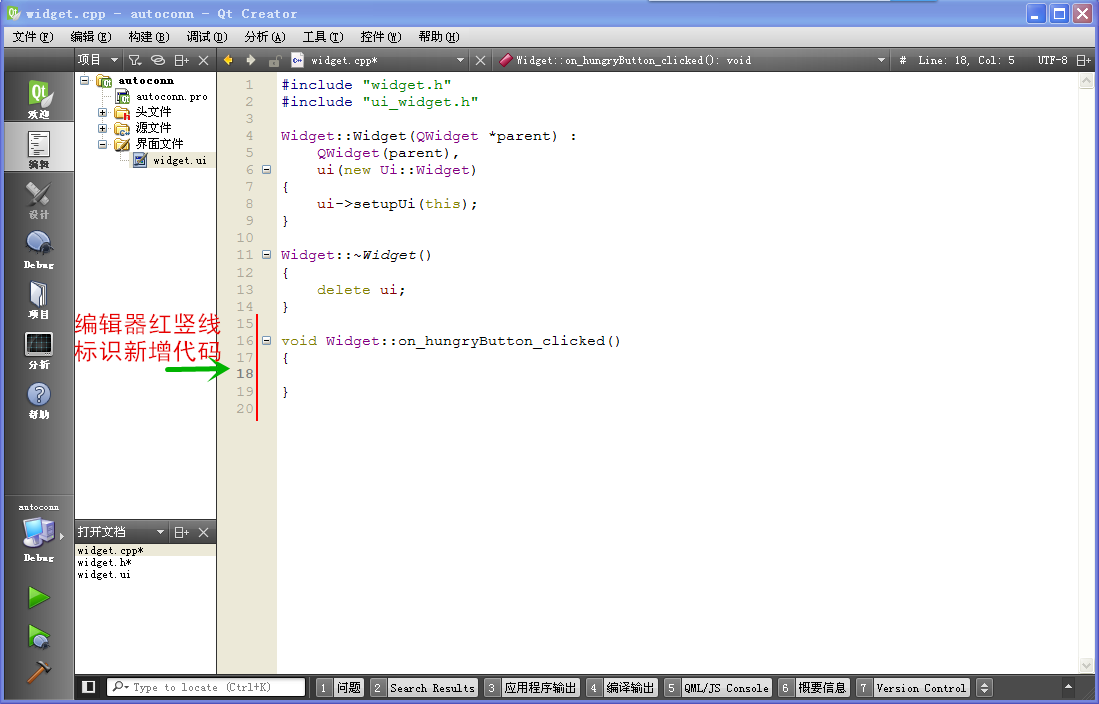Close the widget.cpp document
The image size is (1099, 704).
tap(480, 60)
